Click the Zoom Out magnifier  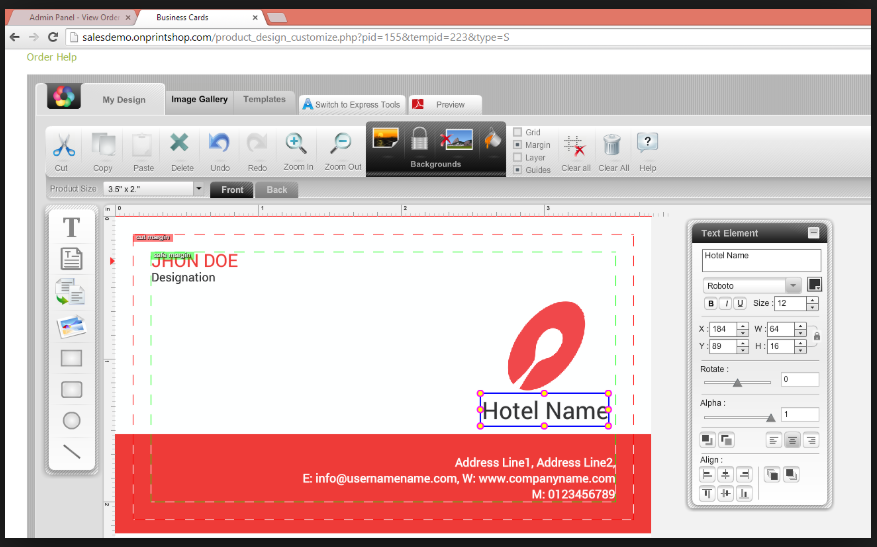(x=340, y=143)
